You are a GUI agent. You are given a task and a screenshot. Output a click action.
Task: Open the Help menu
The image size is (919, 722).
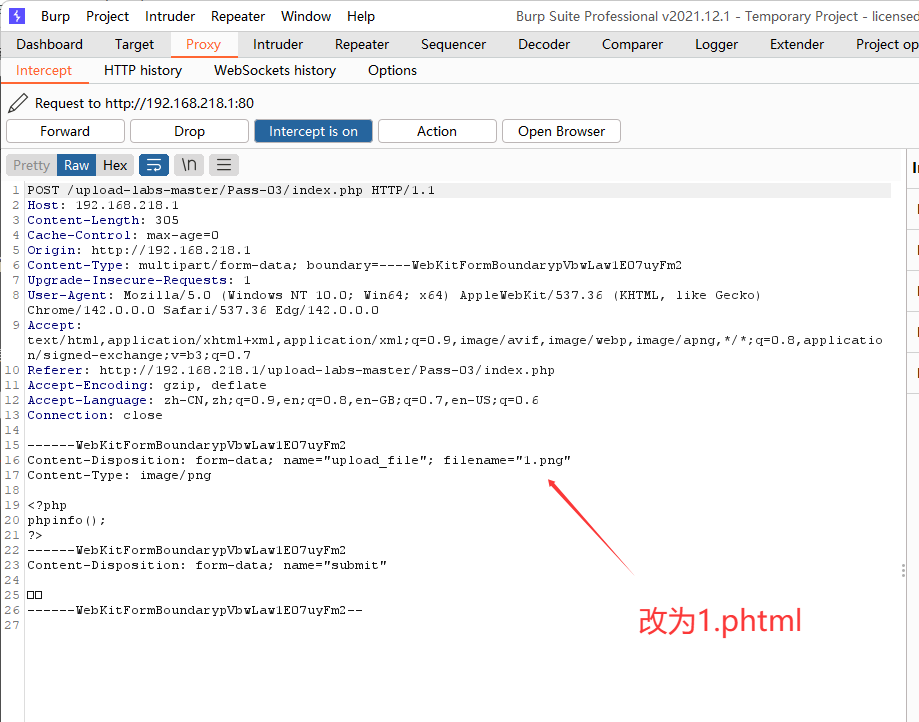pyautogui.click(x=361, y=16)
